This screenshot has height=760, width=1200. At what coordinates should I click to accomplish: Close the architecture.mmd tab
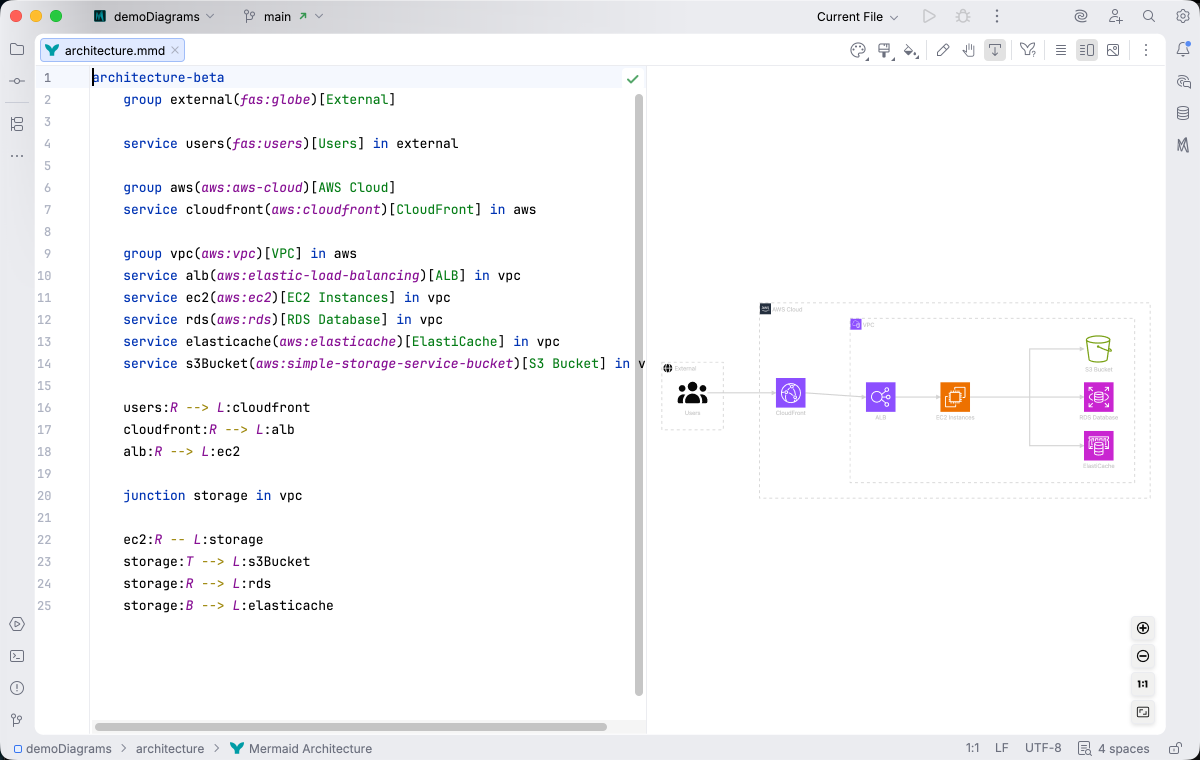176,50
